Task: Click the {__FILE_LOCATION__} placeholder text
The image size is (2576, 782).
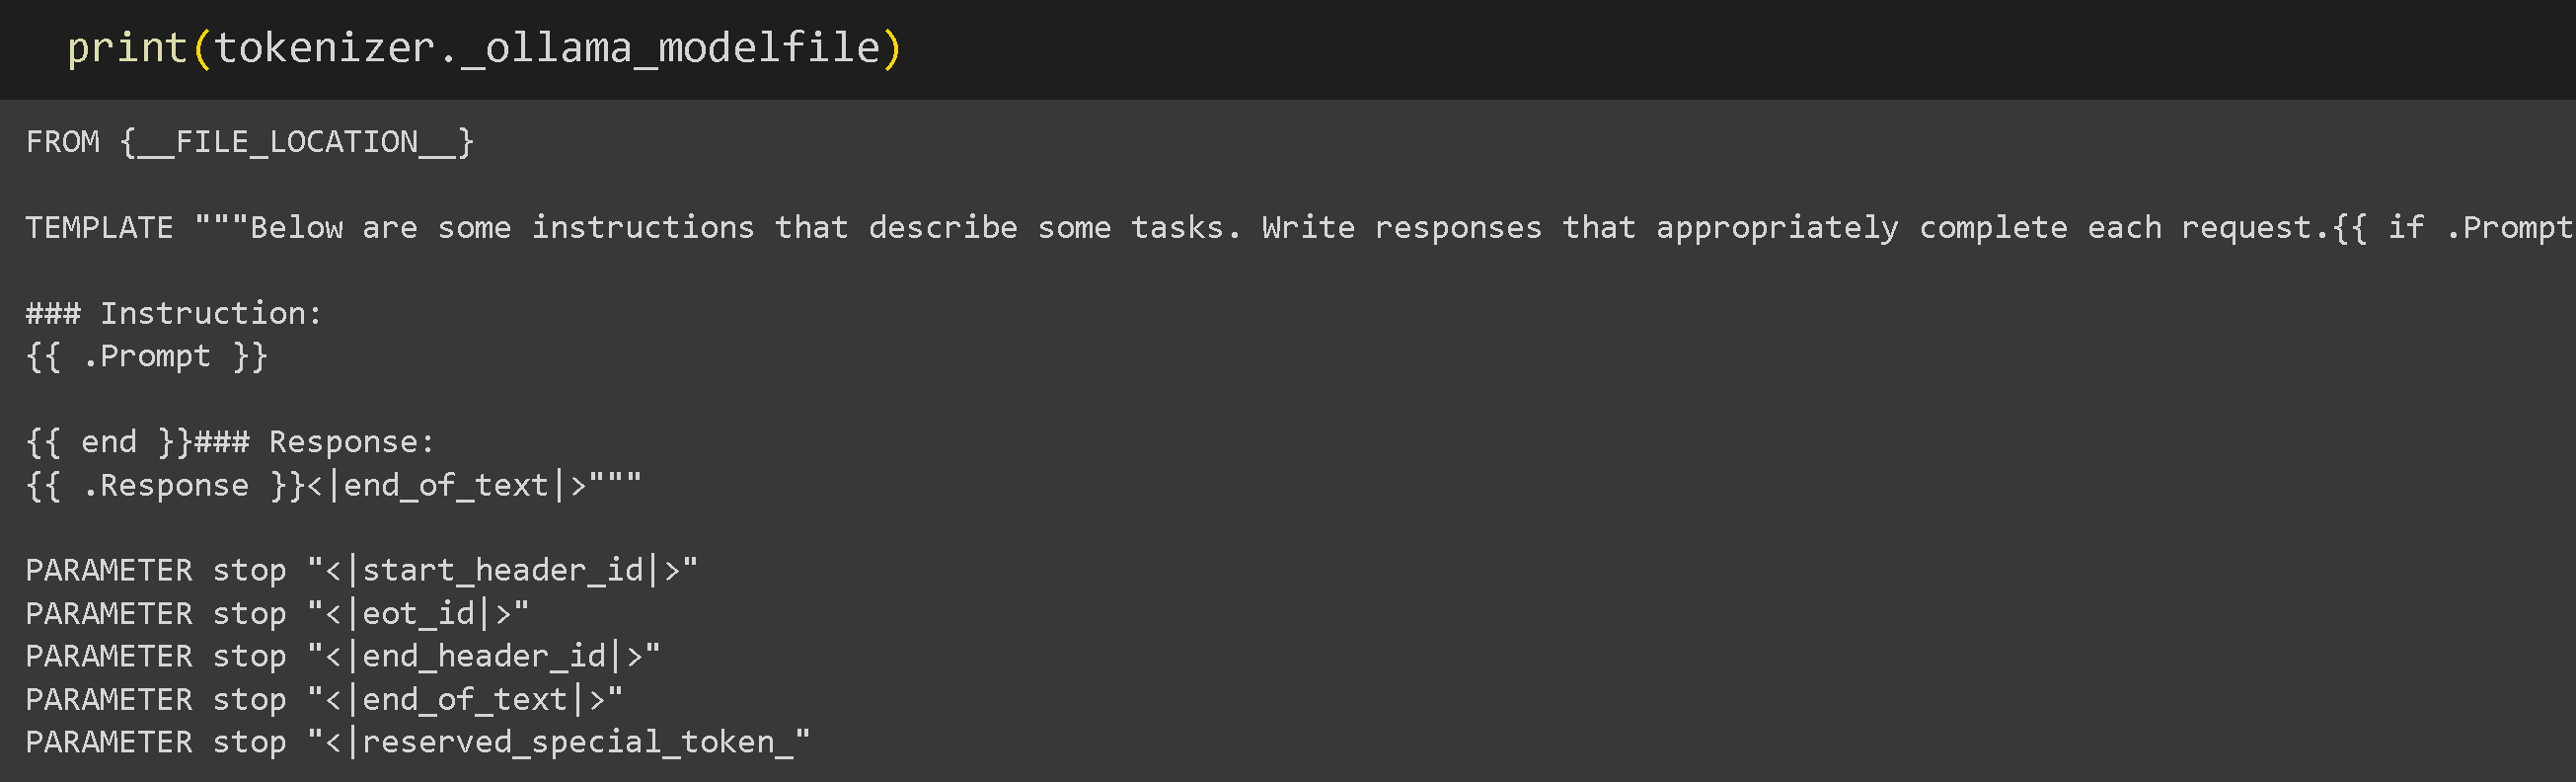Action: click(297, 142)
